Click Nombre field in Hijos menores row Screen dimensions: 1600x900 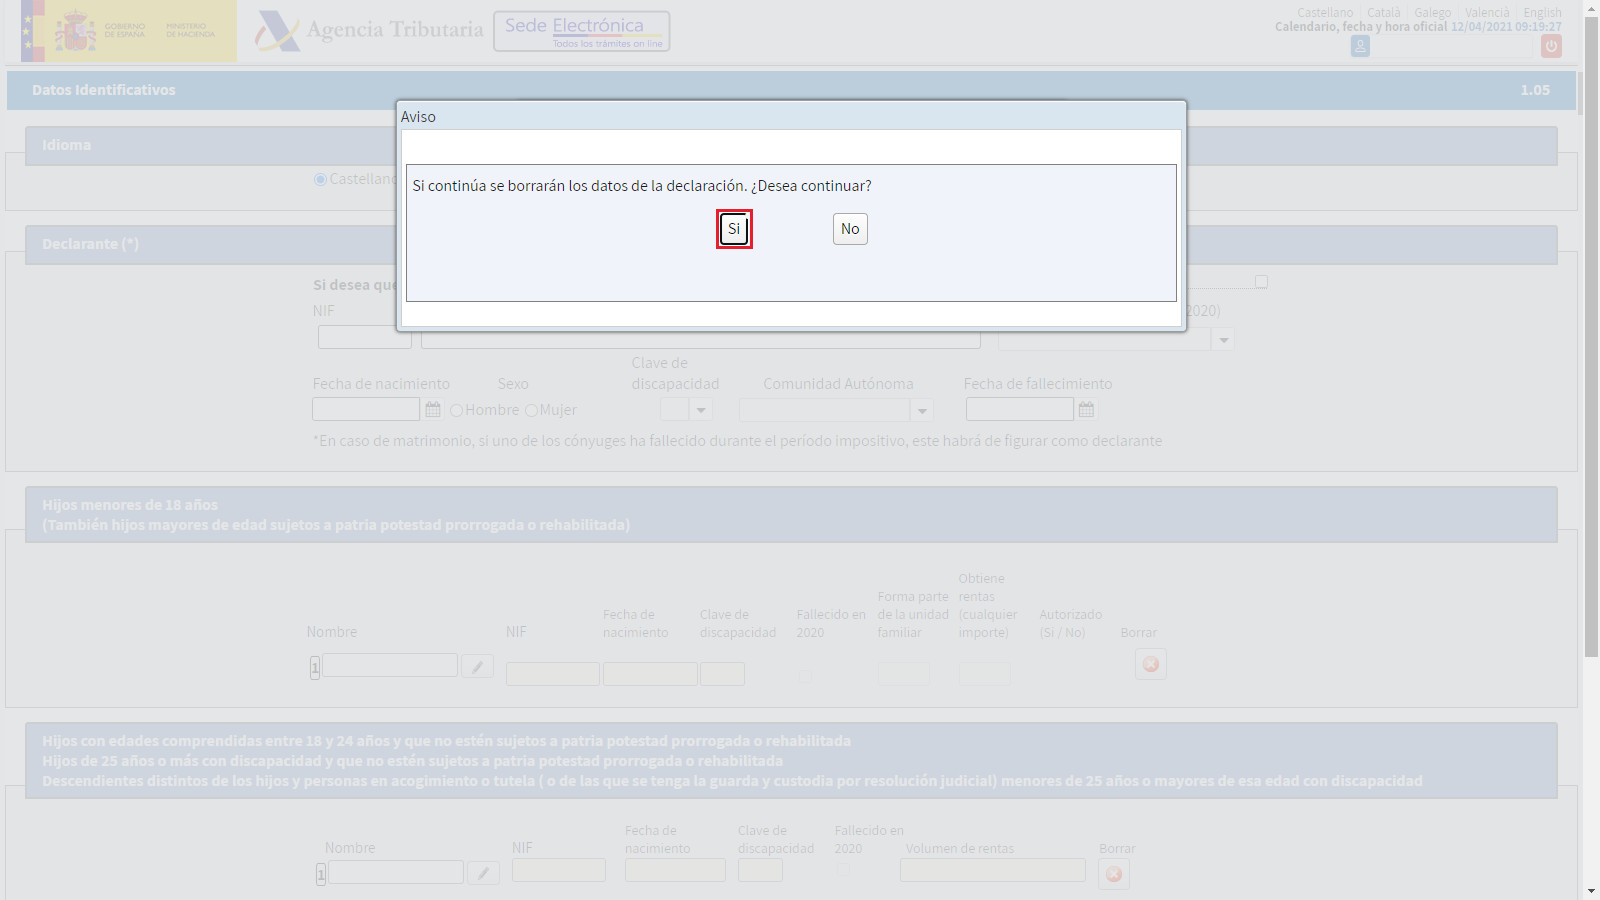tap(390, 665)
